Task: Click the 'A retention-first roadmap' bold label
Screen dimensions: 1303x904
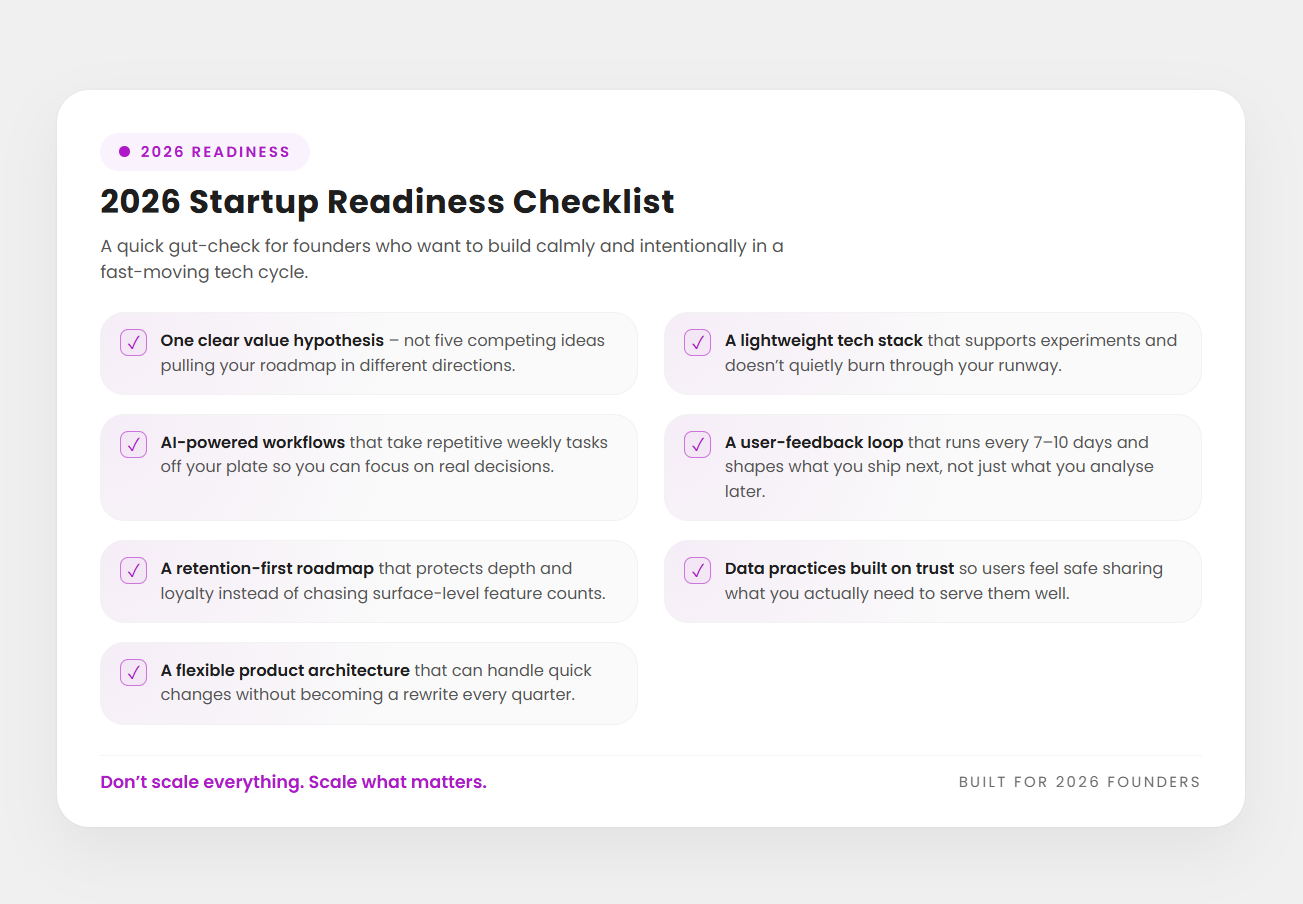Action: pyautogui.click(x=267, y=569)
